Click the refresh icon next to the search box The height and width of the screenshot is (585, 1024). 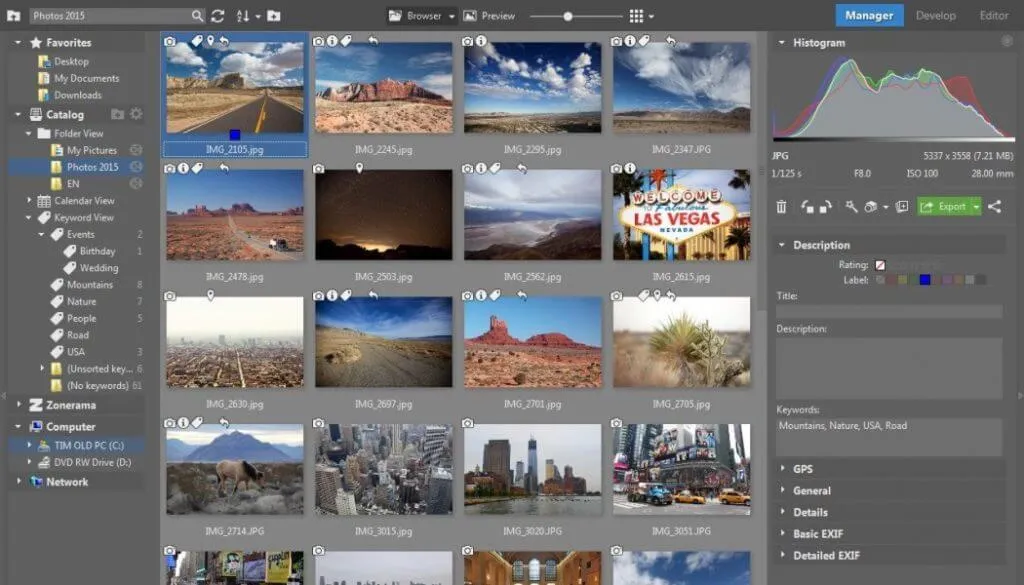coord(218,16)
